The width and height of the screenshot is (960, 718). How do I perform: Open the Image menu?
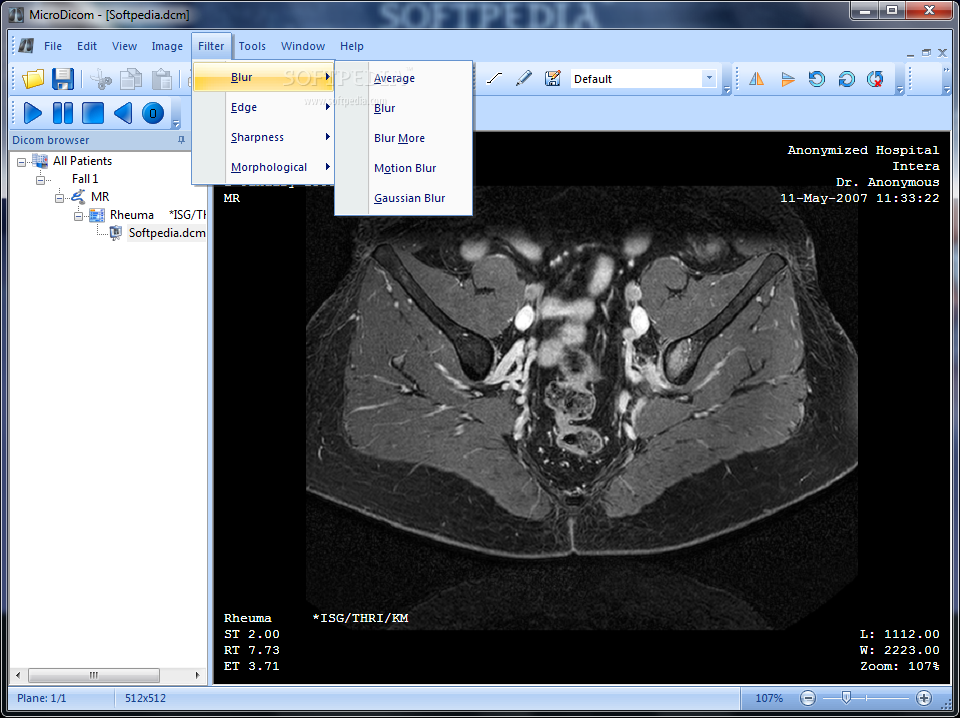(167, 46)
